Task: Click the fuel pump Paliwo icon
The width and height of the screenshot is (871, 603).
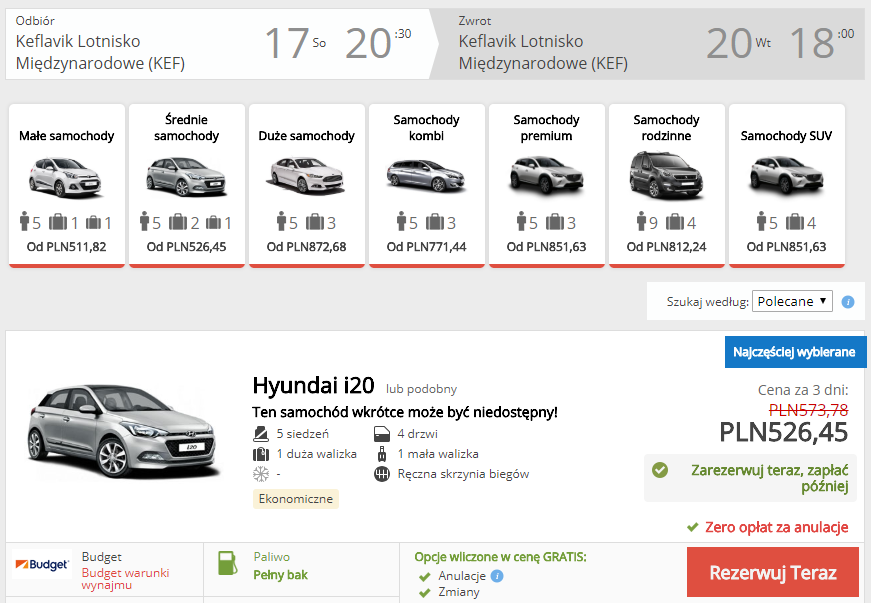Action: coord(227,563)
